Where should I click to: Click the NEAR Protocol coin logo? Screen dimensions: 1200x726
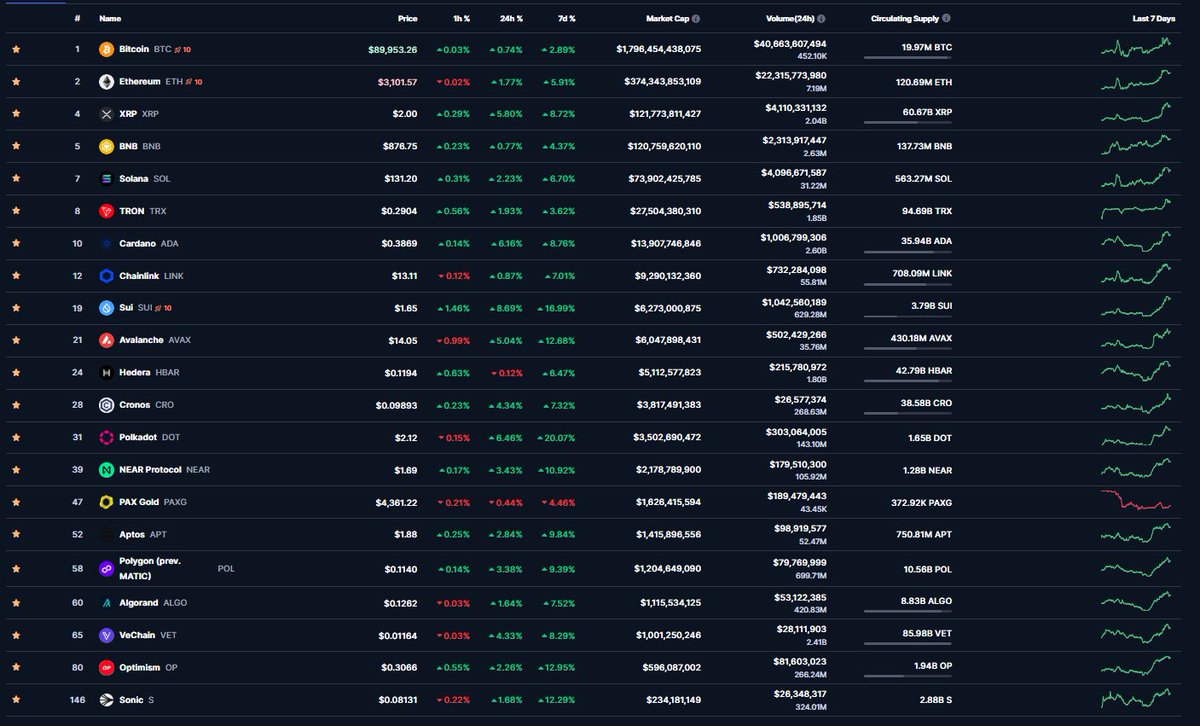pos(107,470)
